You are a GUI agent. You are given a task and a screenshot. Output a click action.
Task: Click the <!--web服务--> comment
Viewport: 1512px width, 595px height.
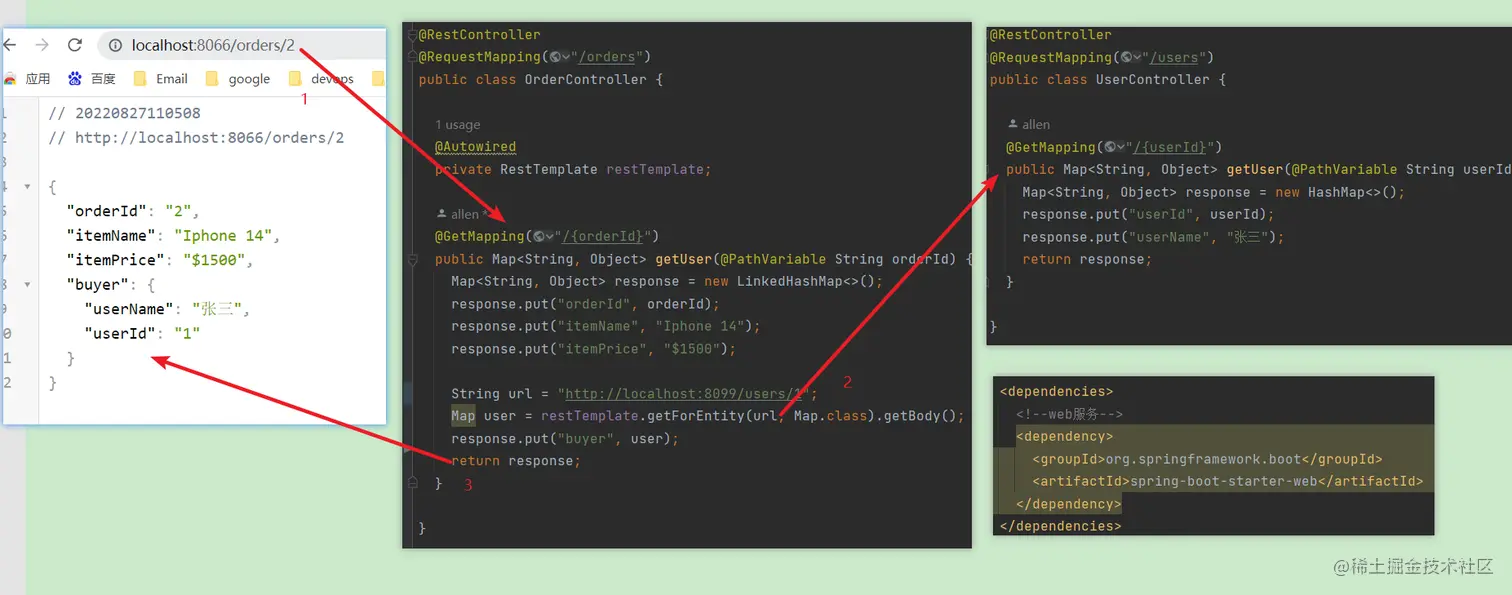(1070, 415)
